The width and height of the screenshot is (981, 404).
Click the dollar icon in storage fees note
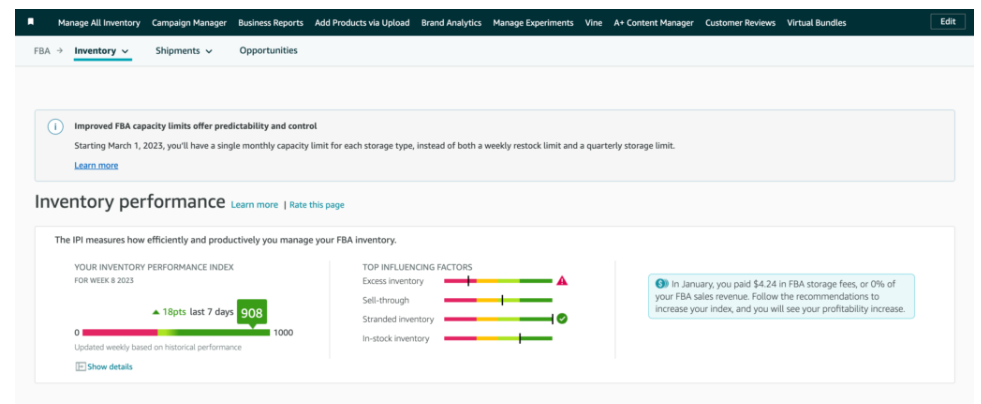662,283
